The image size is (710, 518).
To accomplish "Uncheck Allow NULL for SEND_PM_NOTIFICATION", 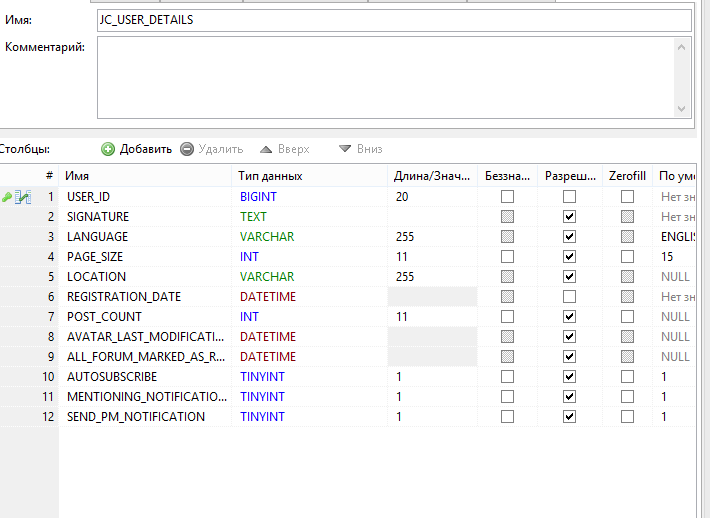I will [569, 417].
